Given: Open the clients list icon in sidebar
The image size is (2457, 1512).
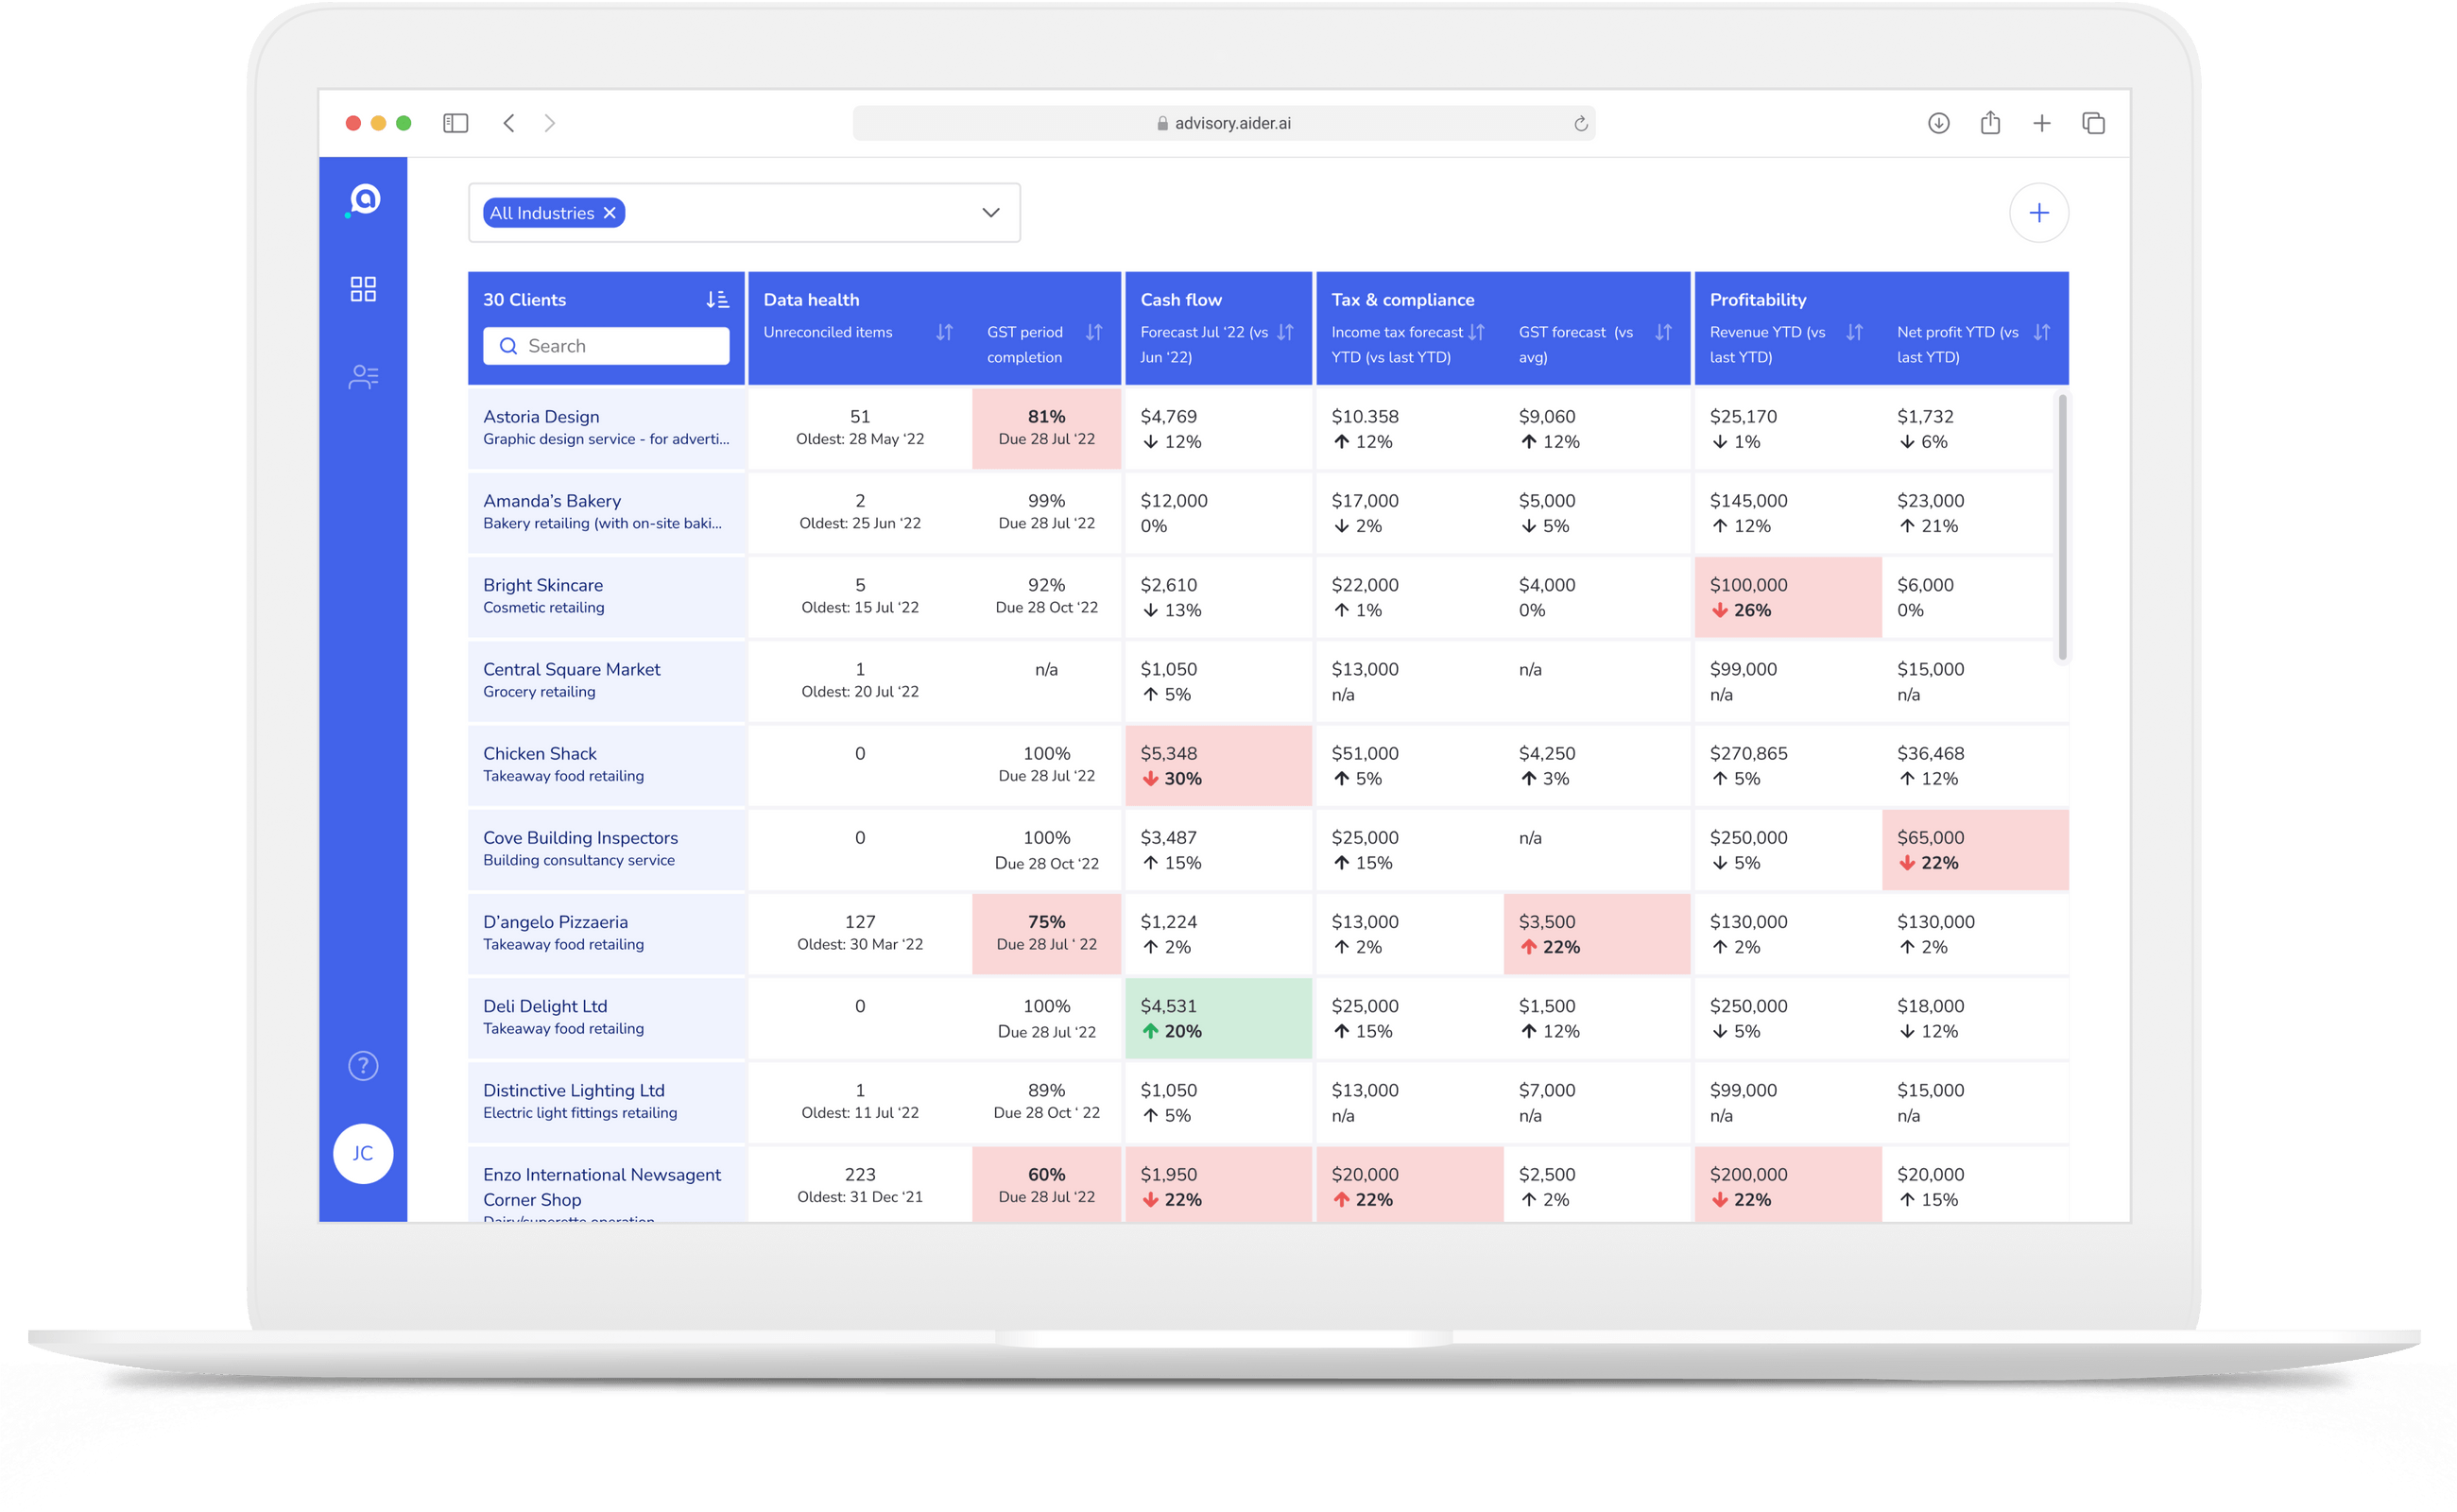Looking at the screenshot, I should 363,377.
